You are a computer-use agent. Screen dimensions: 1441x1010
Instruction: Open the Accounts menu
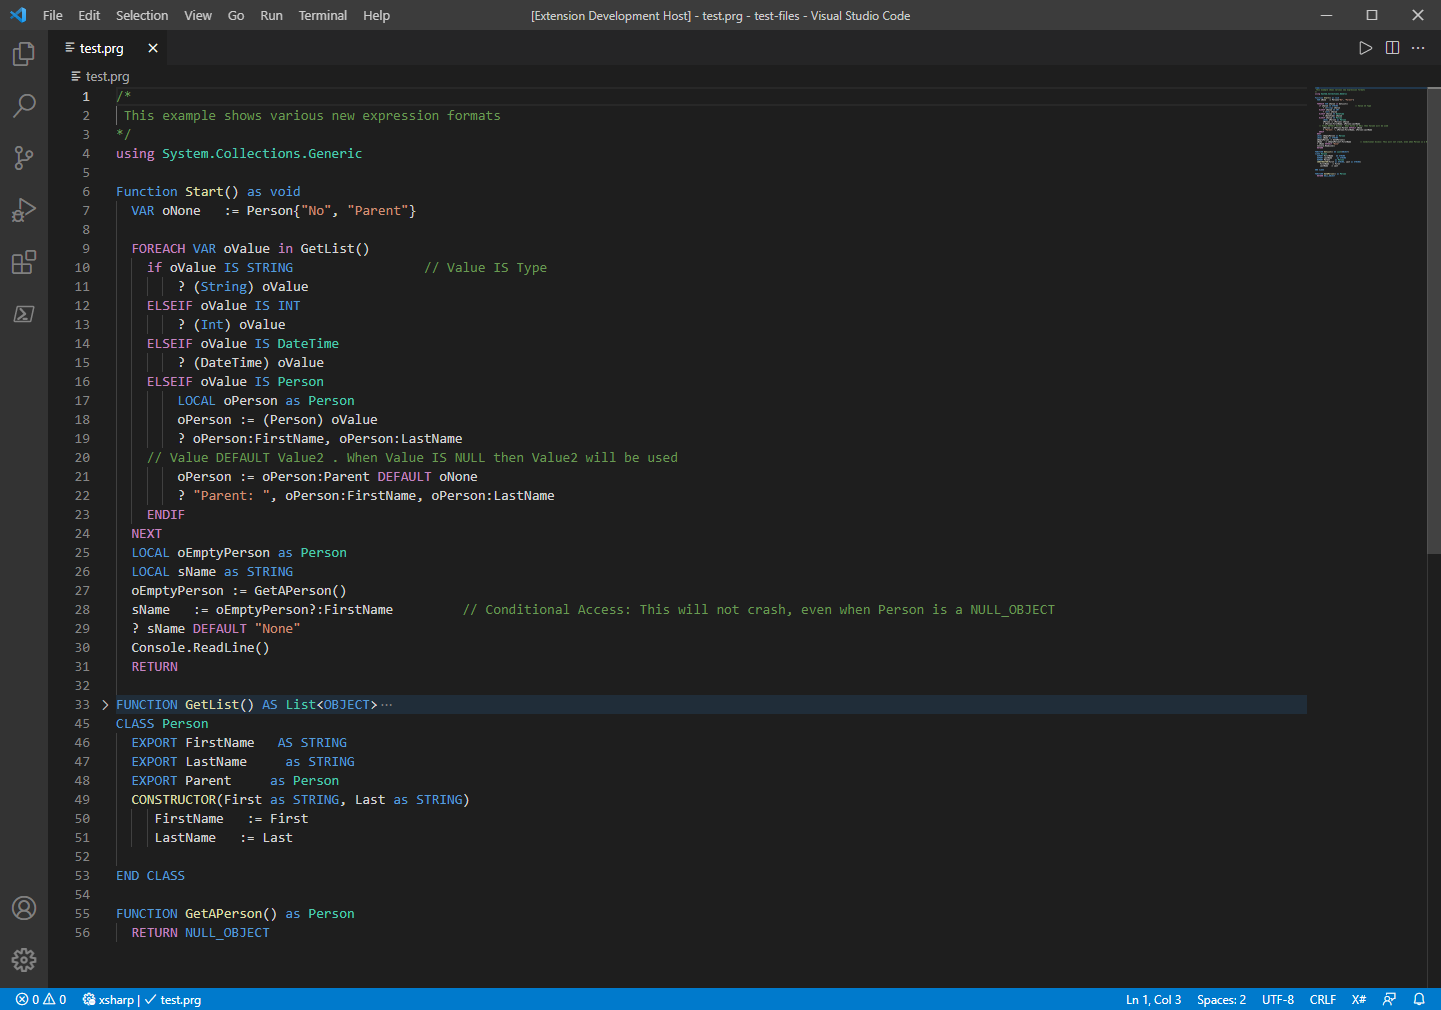[24, 908]
